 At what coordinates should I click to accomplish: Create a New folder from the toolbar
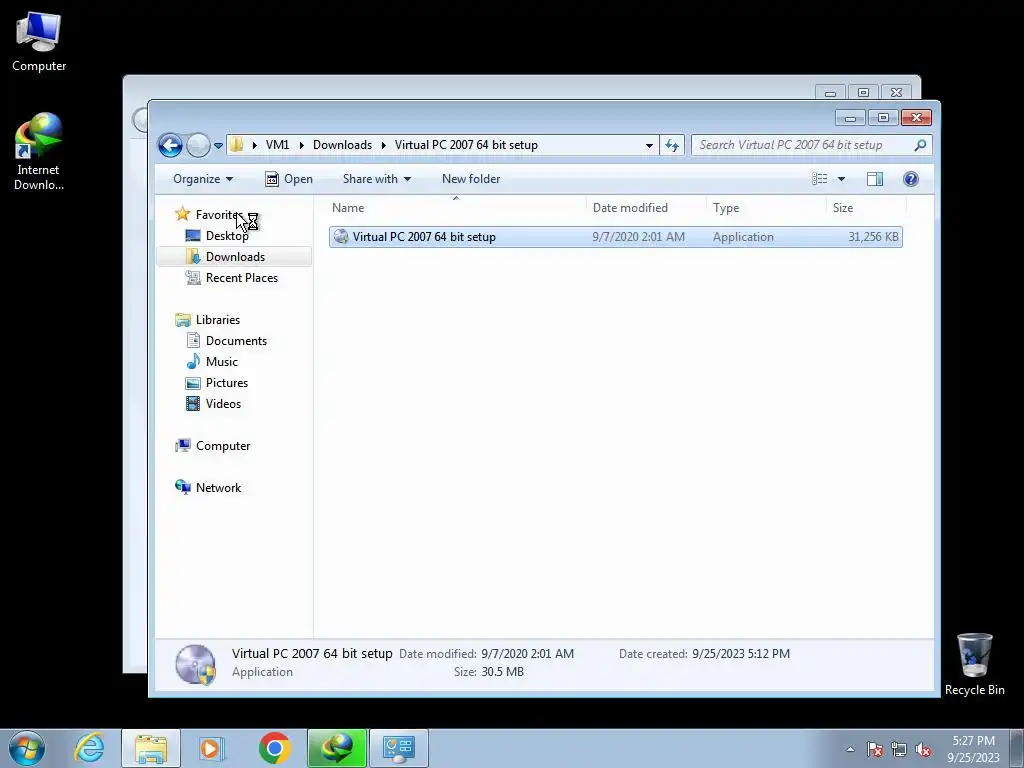click(471, 179)
